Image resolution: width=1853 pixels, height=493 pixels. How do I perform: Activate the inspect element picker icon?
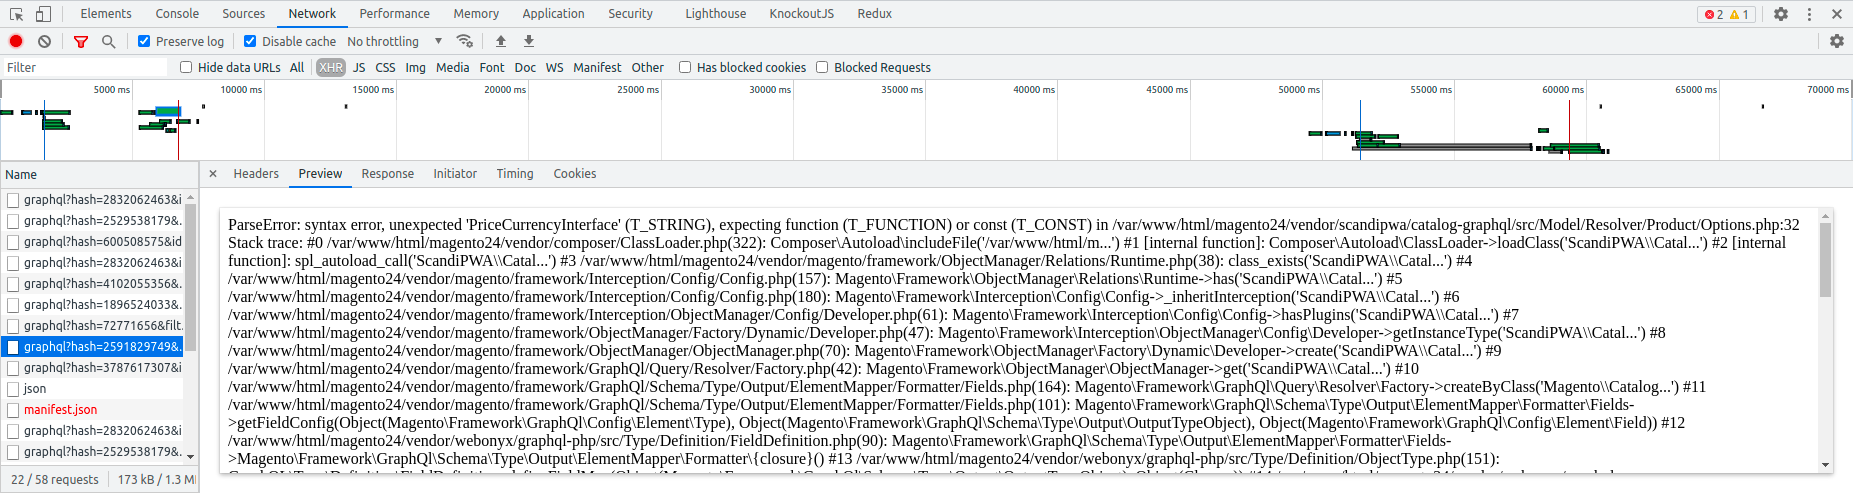pyautogui.click(x=16, y=14)
